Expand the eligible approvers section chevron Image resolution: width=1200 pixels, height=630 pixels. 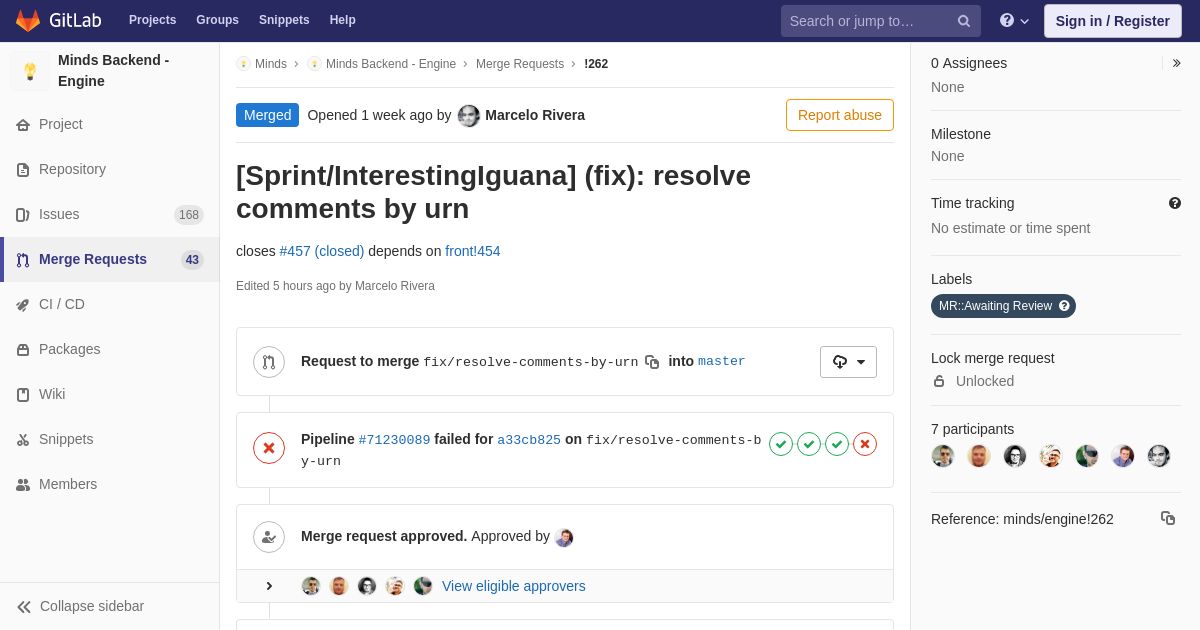coord(268,586)
